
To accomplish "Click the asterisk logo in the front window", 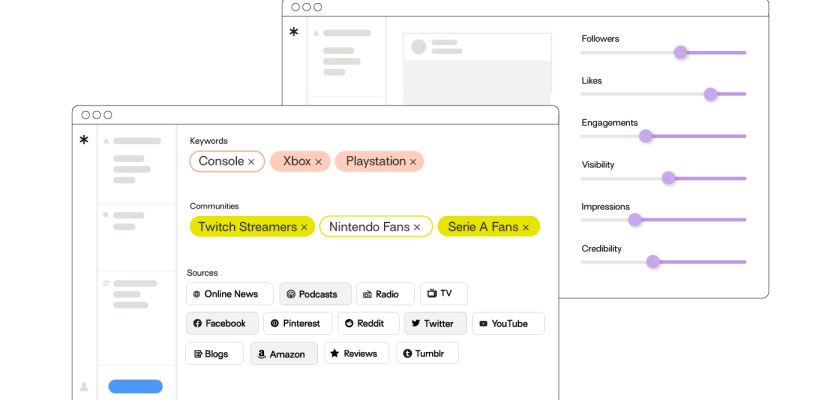I will click(x=84, y=140).
